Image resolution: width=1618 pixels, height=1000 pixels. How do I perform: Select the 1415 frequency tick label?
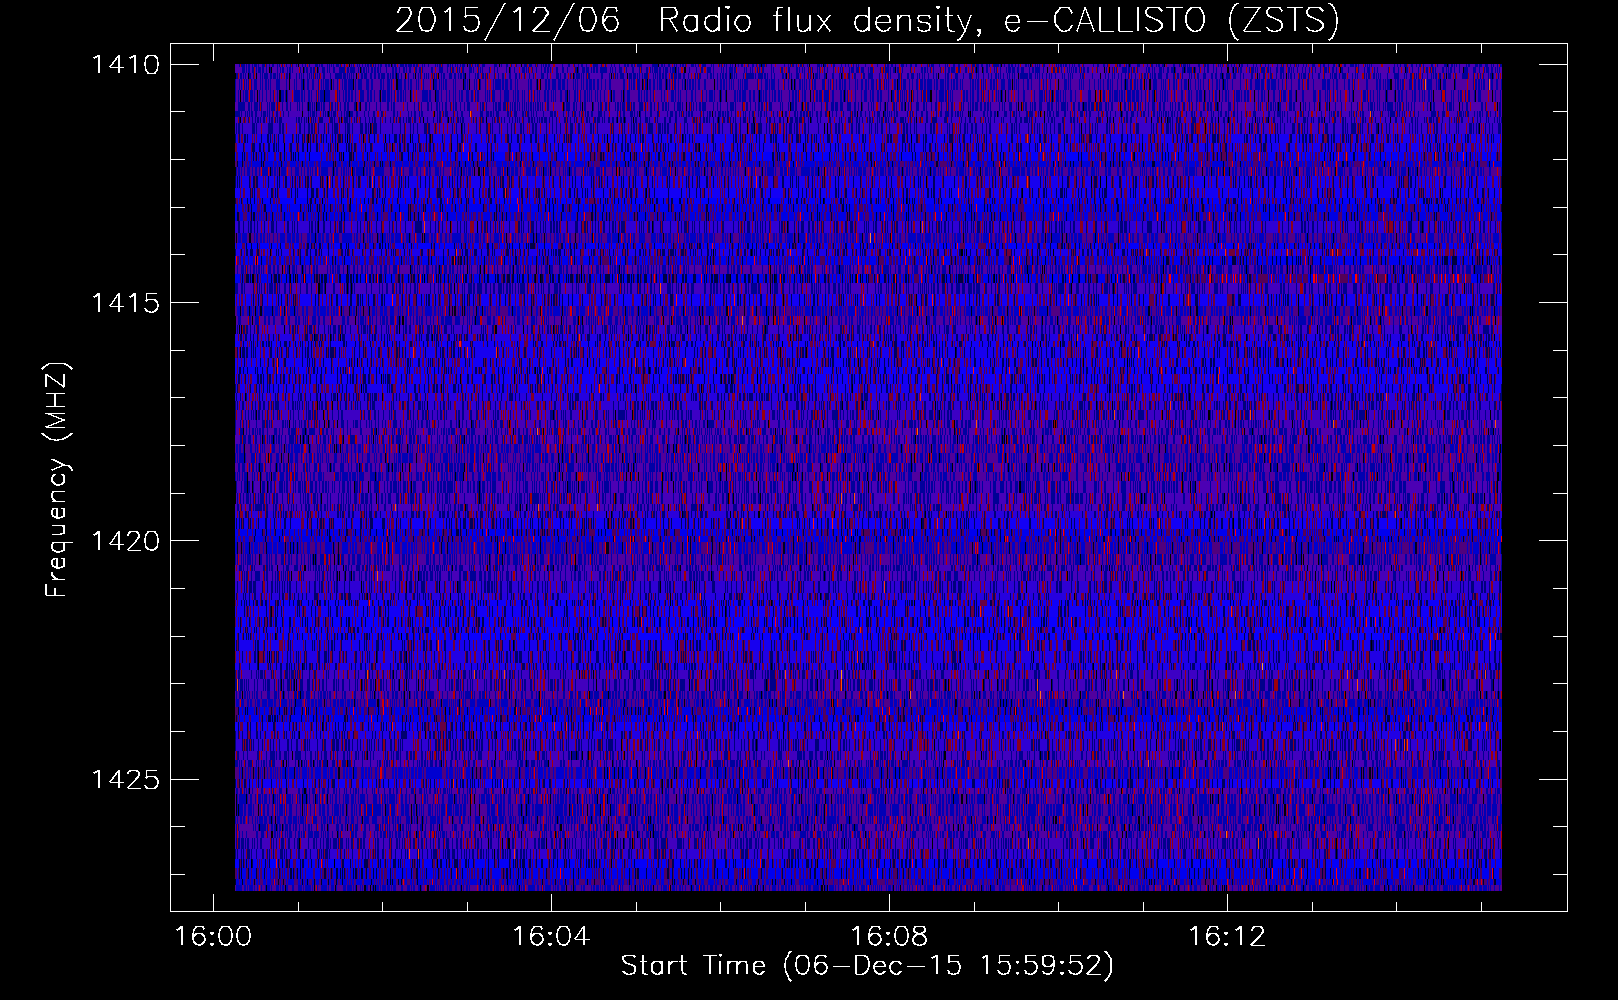point(126,303)
